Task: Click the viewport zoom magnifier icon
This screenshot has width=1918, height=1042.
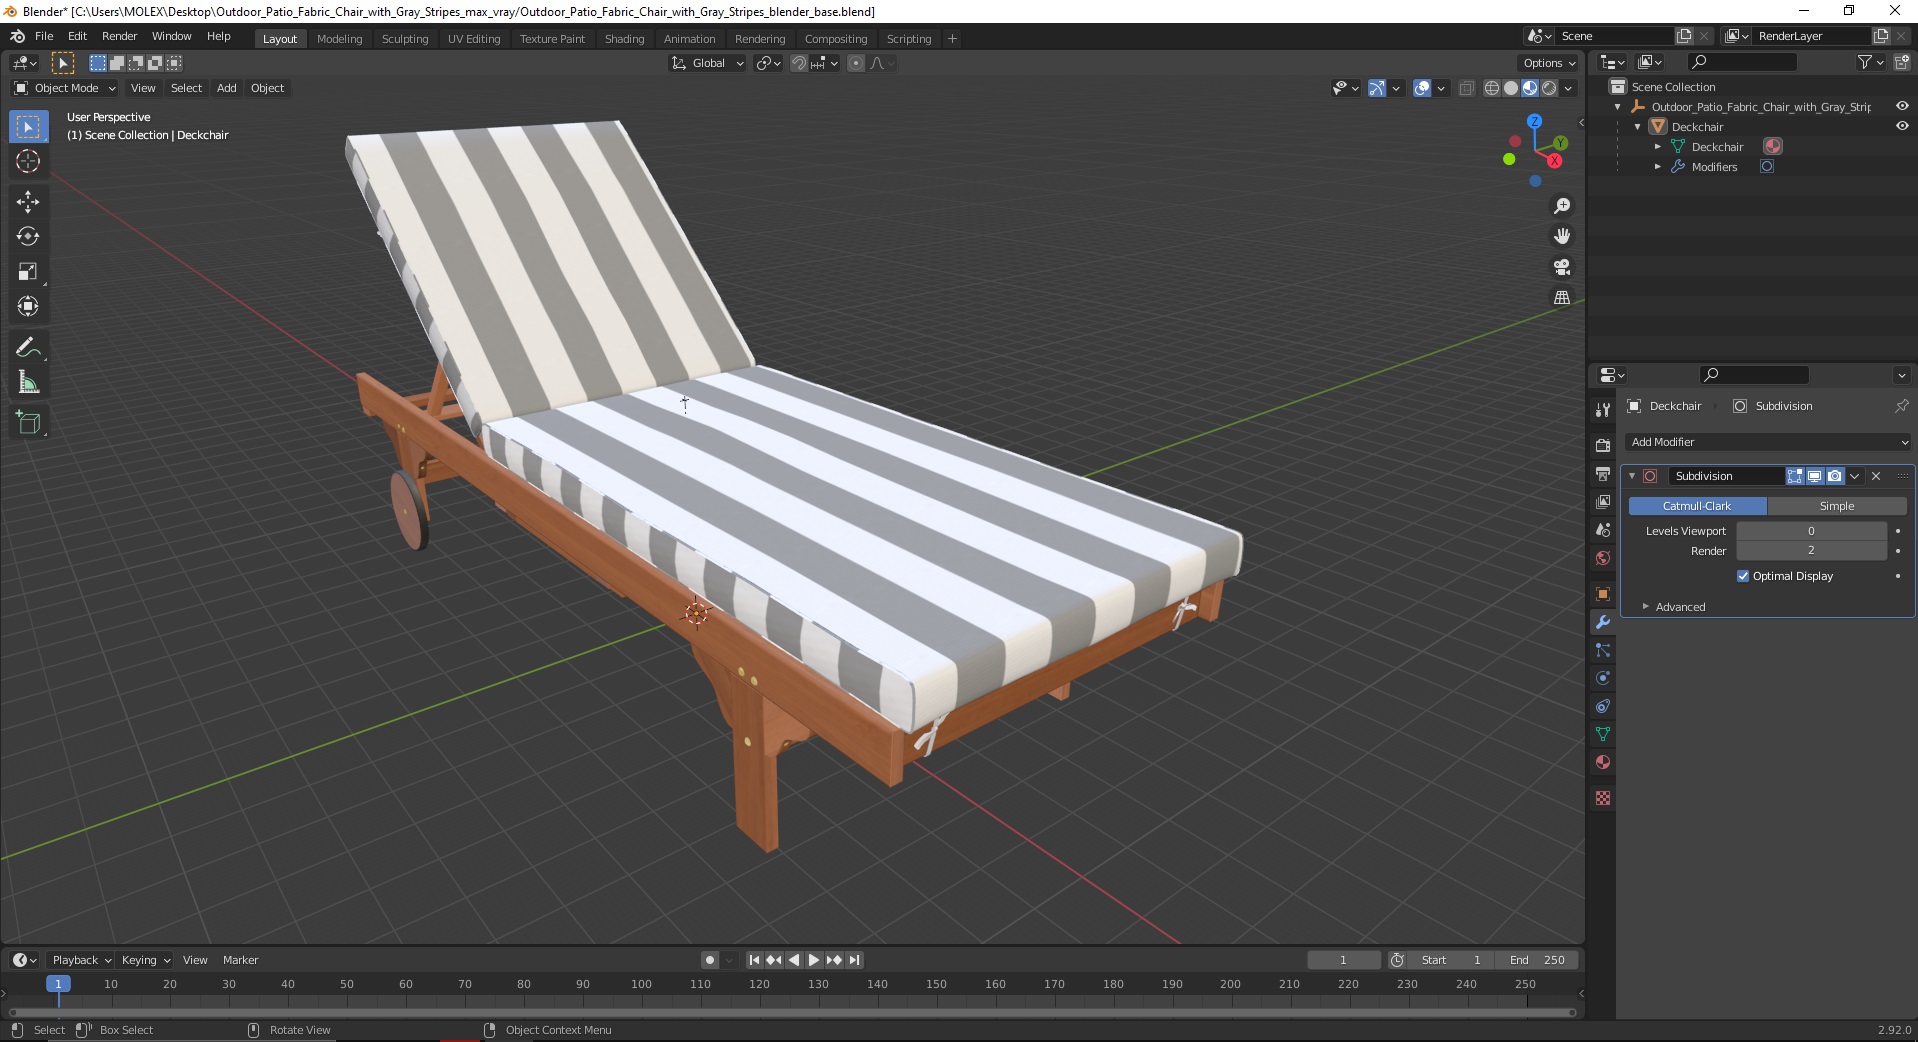Action: click(x=1561, y=206)
